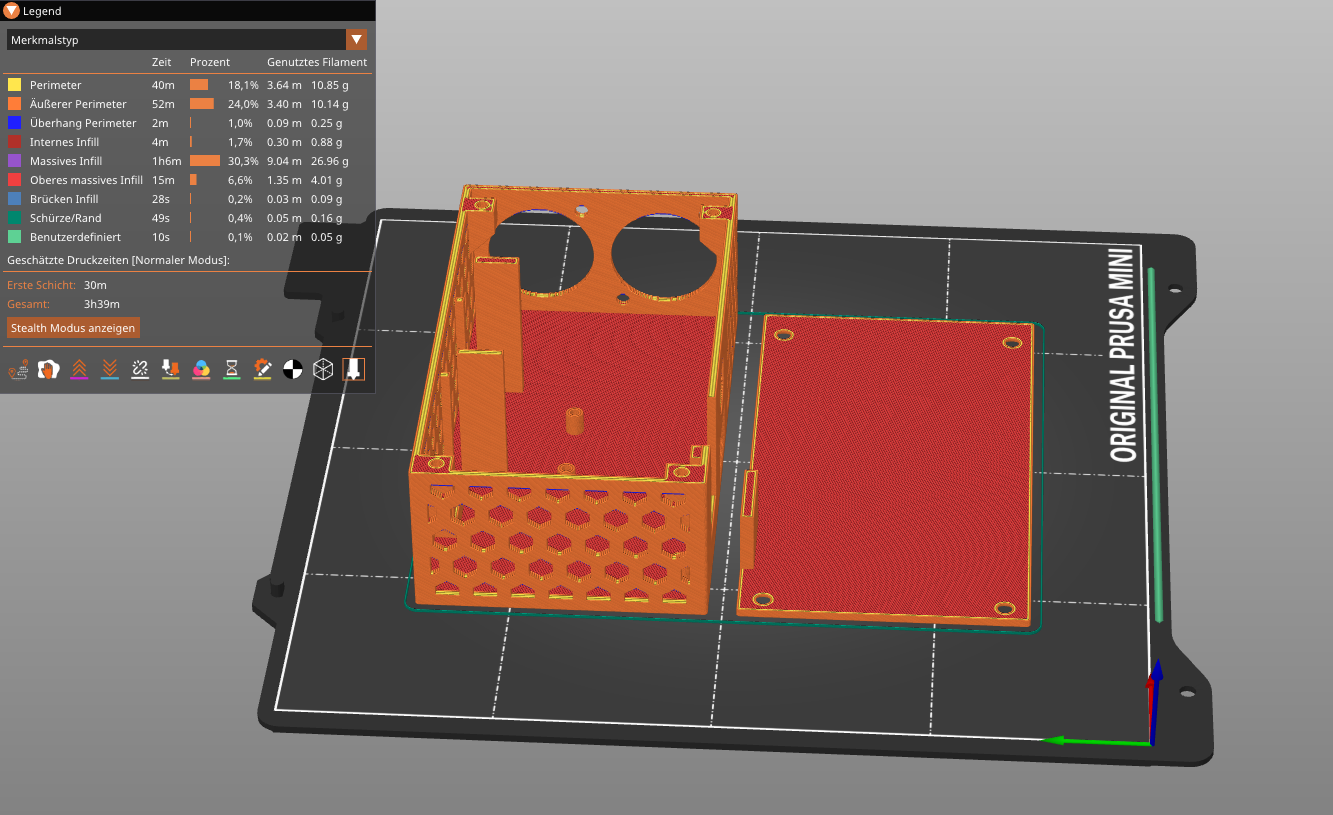Viewport: 1333px width, 815px height.
Task: Toggle tool changes marker icon
Action: 170,369
